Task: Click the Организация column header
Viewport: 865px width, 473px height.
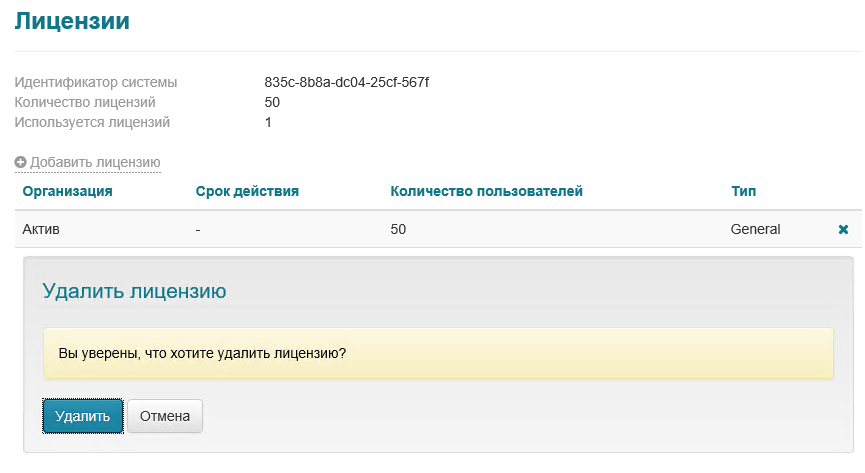Action: tap(67, 190)
